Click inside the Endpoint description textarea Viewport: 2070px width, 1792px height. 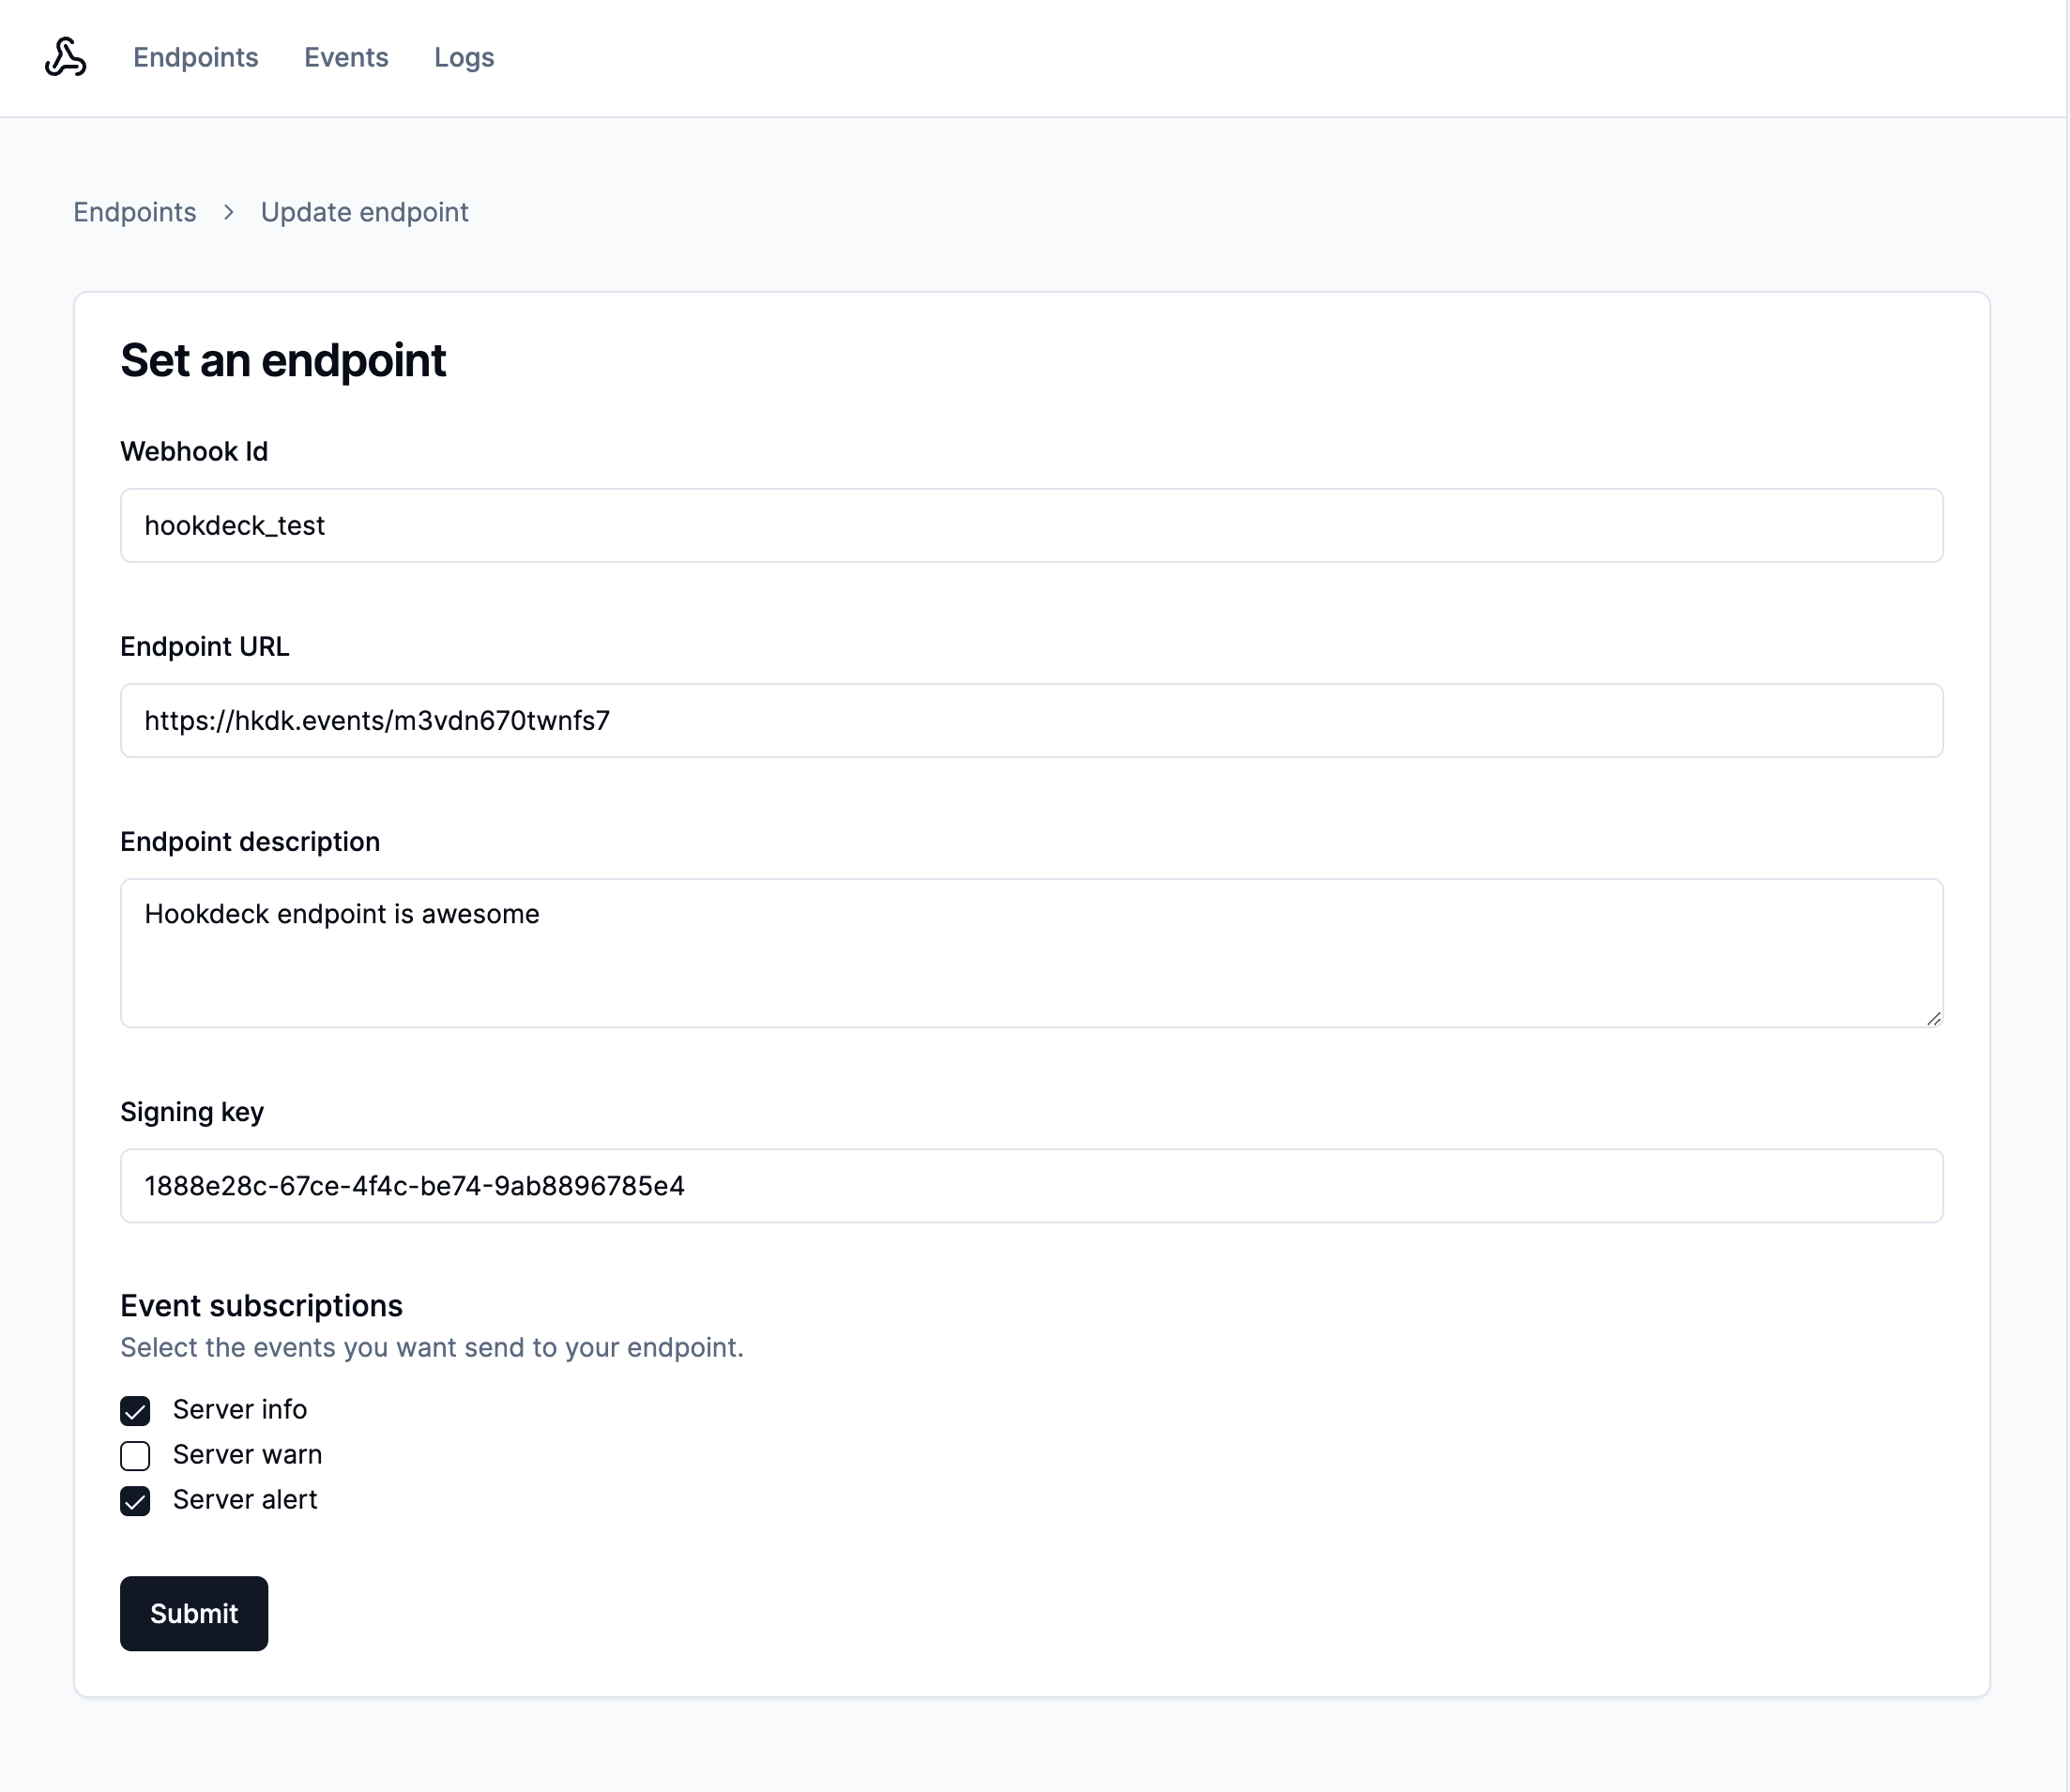1030,950
